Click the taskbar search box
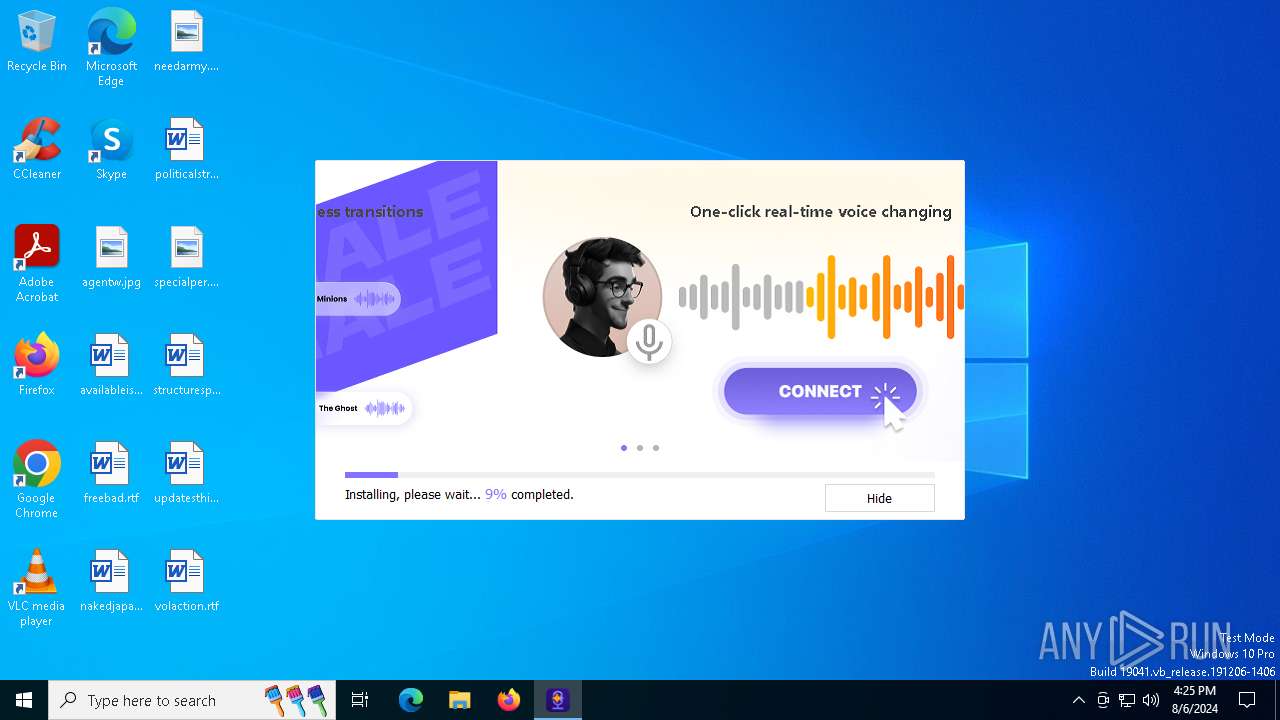The height and width of the screenshot is (720, 1280). (x=192, y=700)
